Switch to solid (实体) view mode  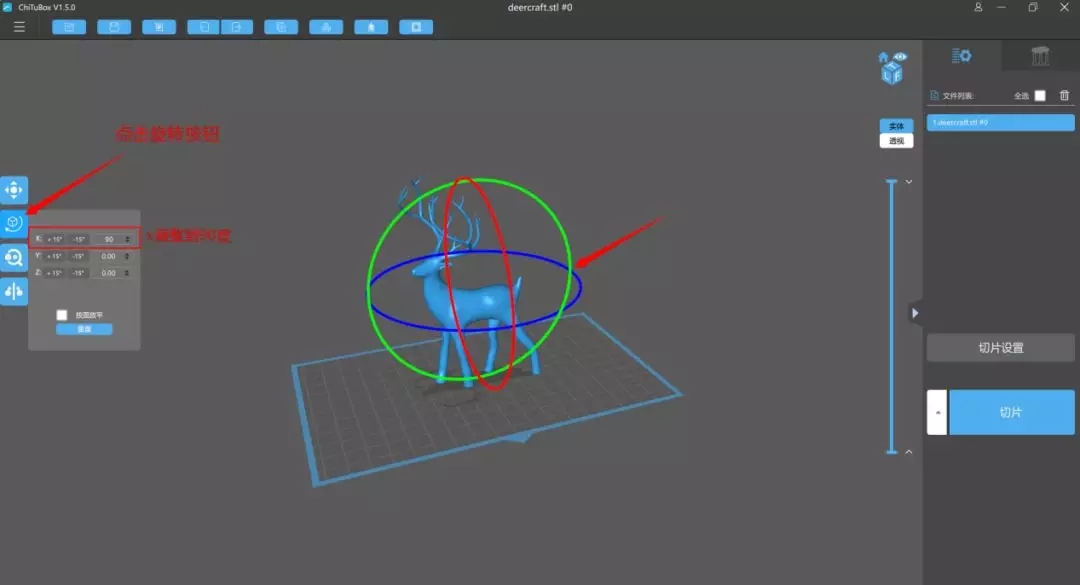pos(896,126)
